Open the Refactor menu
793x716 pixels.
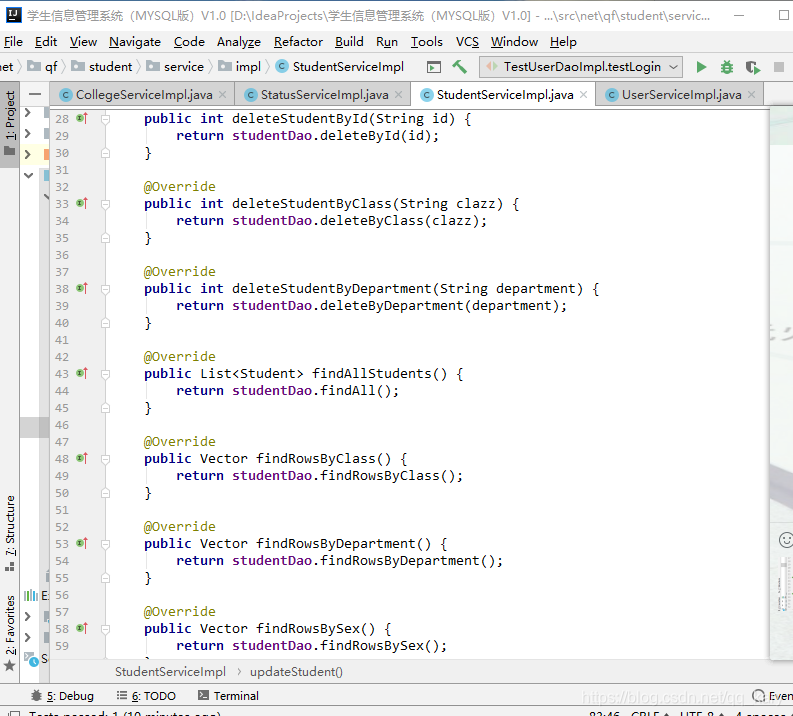pos(298,41)
